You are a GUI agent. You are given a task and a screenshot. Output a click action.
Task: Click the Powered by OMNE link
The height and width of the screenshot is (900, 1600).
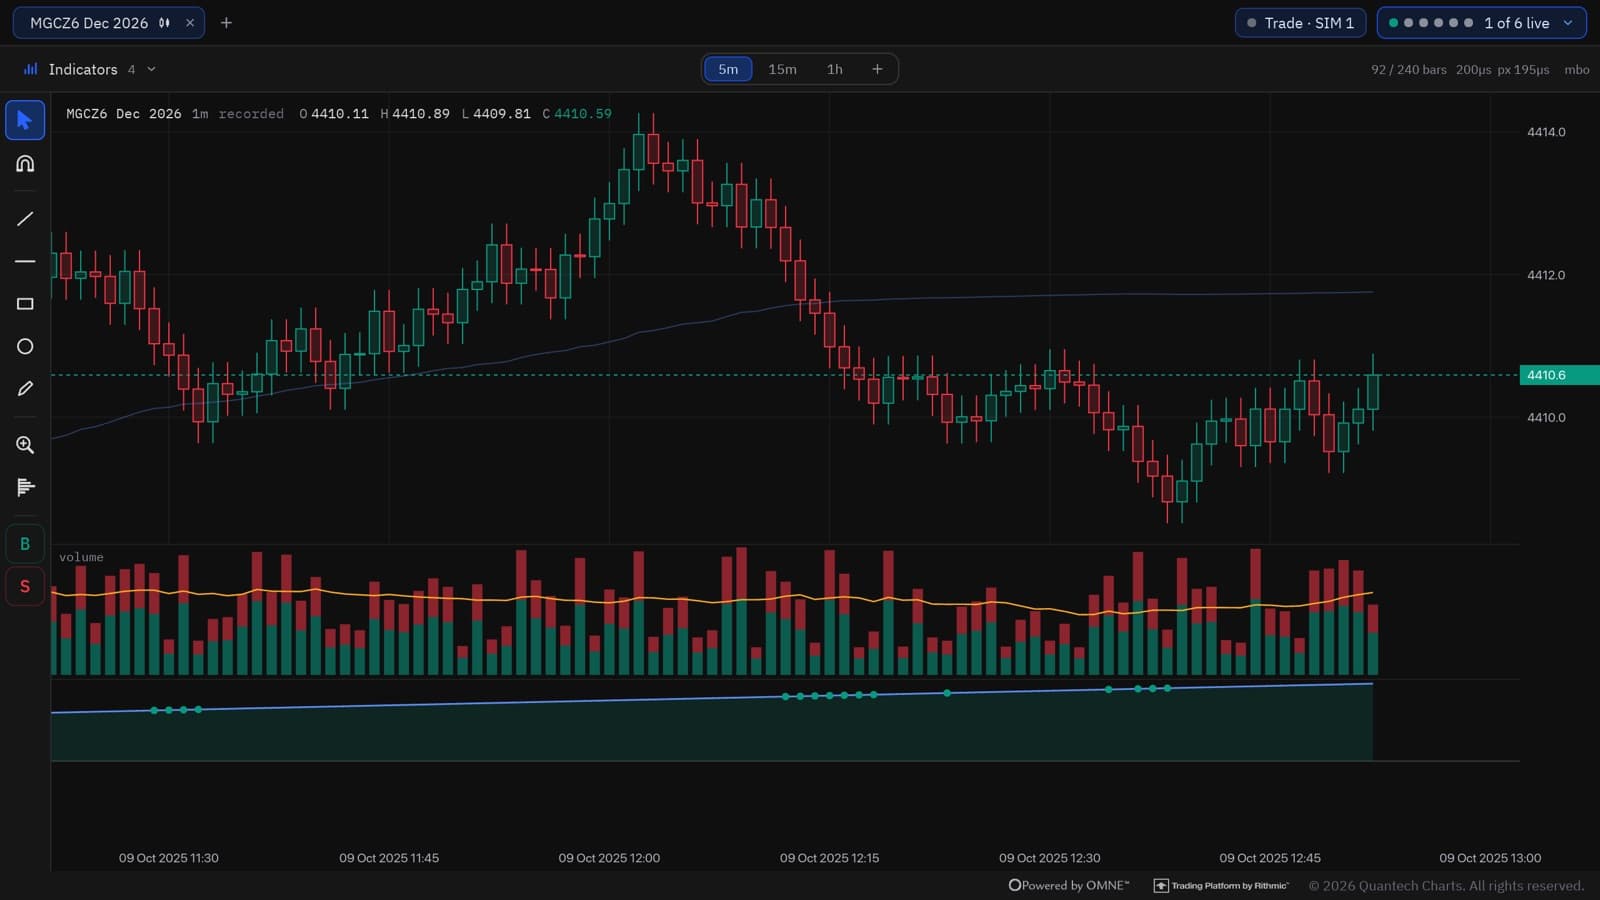[x=1069, y=885]
